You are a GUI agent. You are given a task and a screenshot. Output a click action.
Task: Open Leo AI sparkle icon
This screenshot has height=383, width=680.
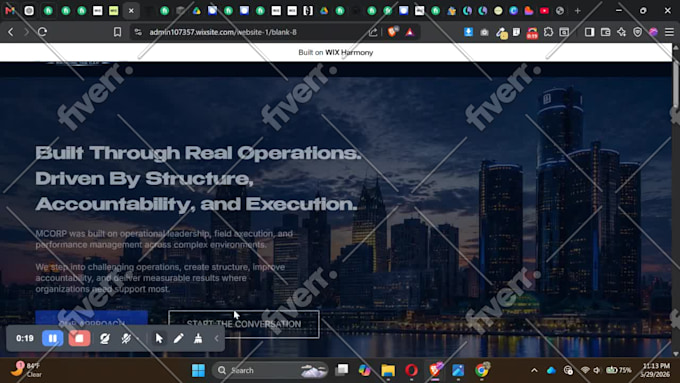point(621,32)
